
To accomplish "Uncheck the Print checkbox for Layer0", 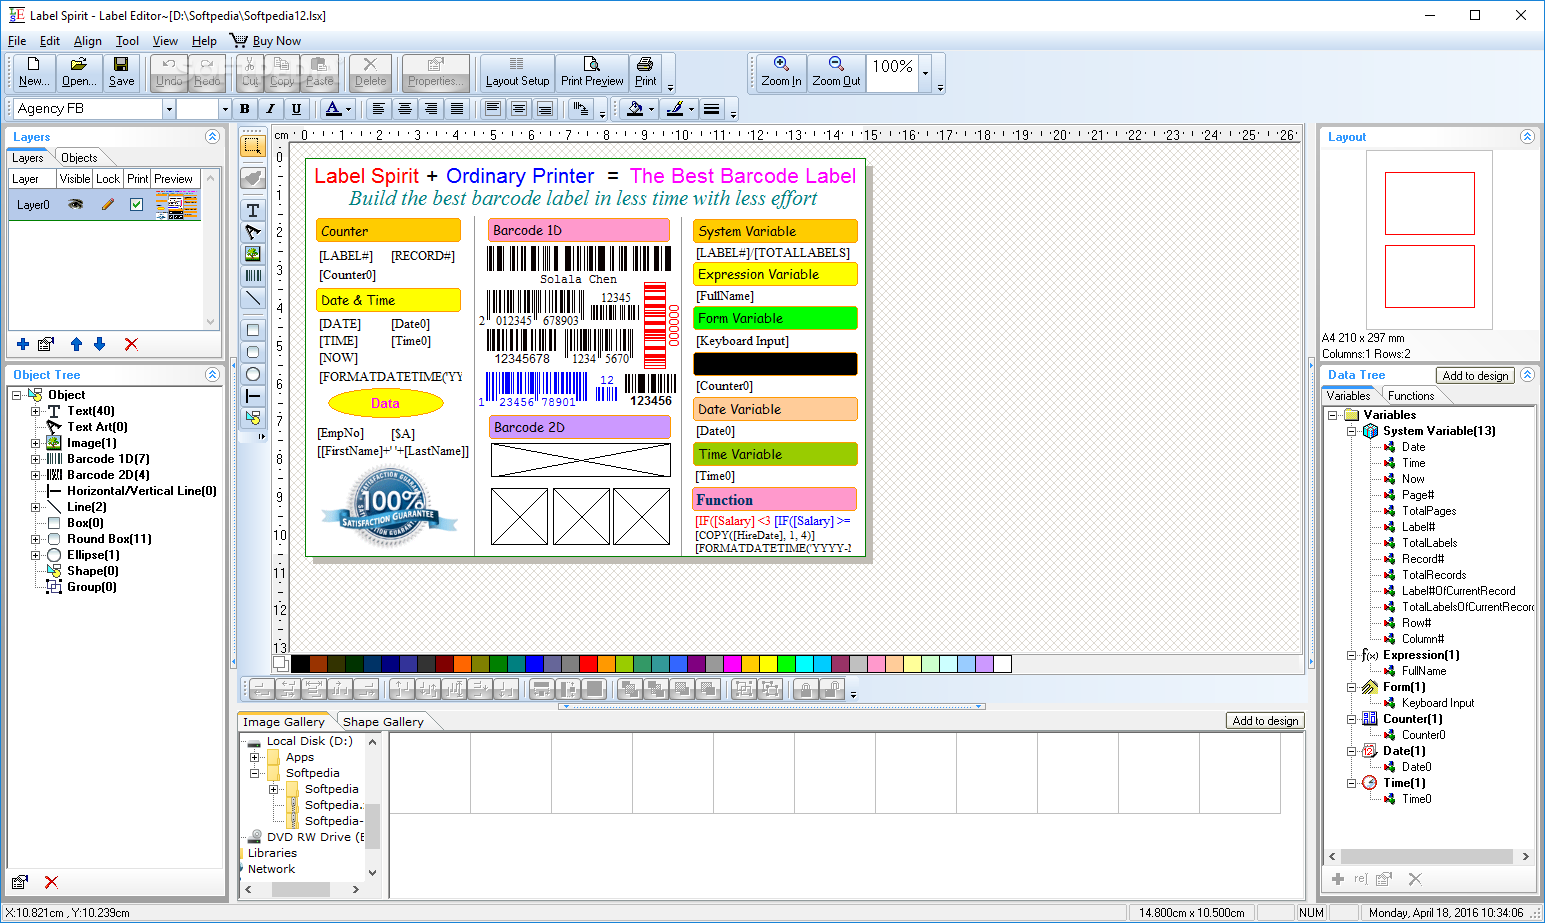I will (x=137, y=204).
